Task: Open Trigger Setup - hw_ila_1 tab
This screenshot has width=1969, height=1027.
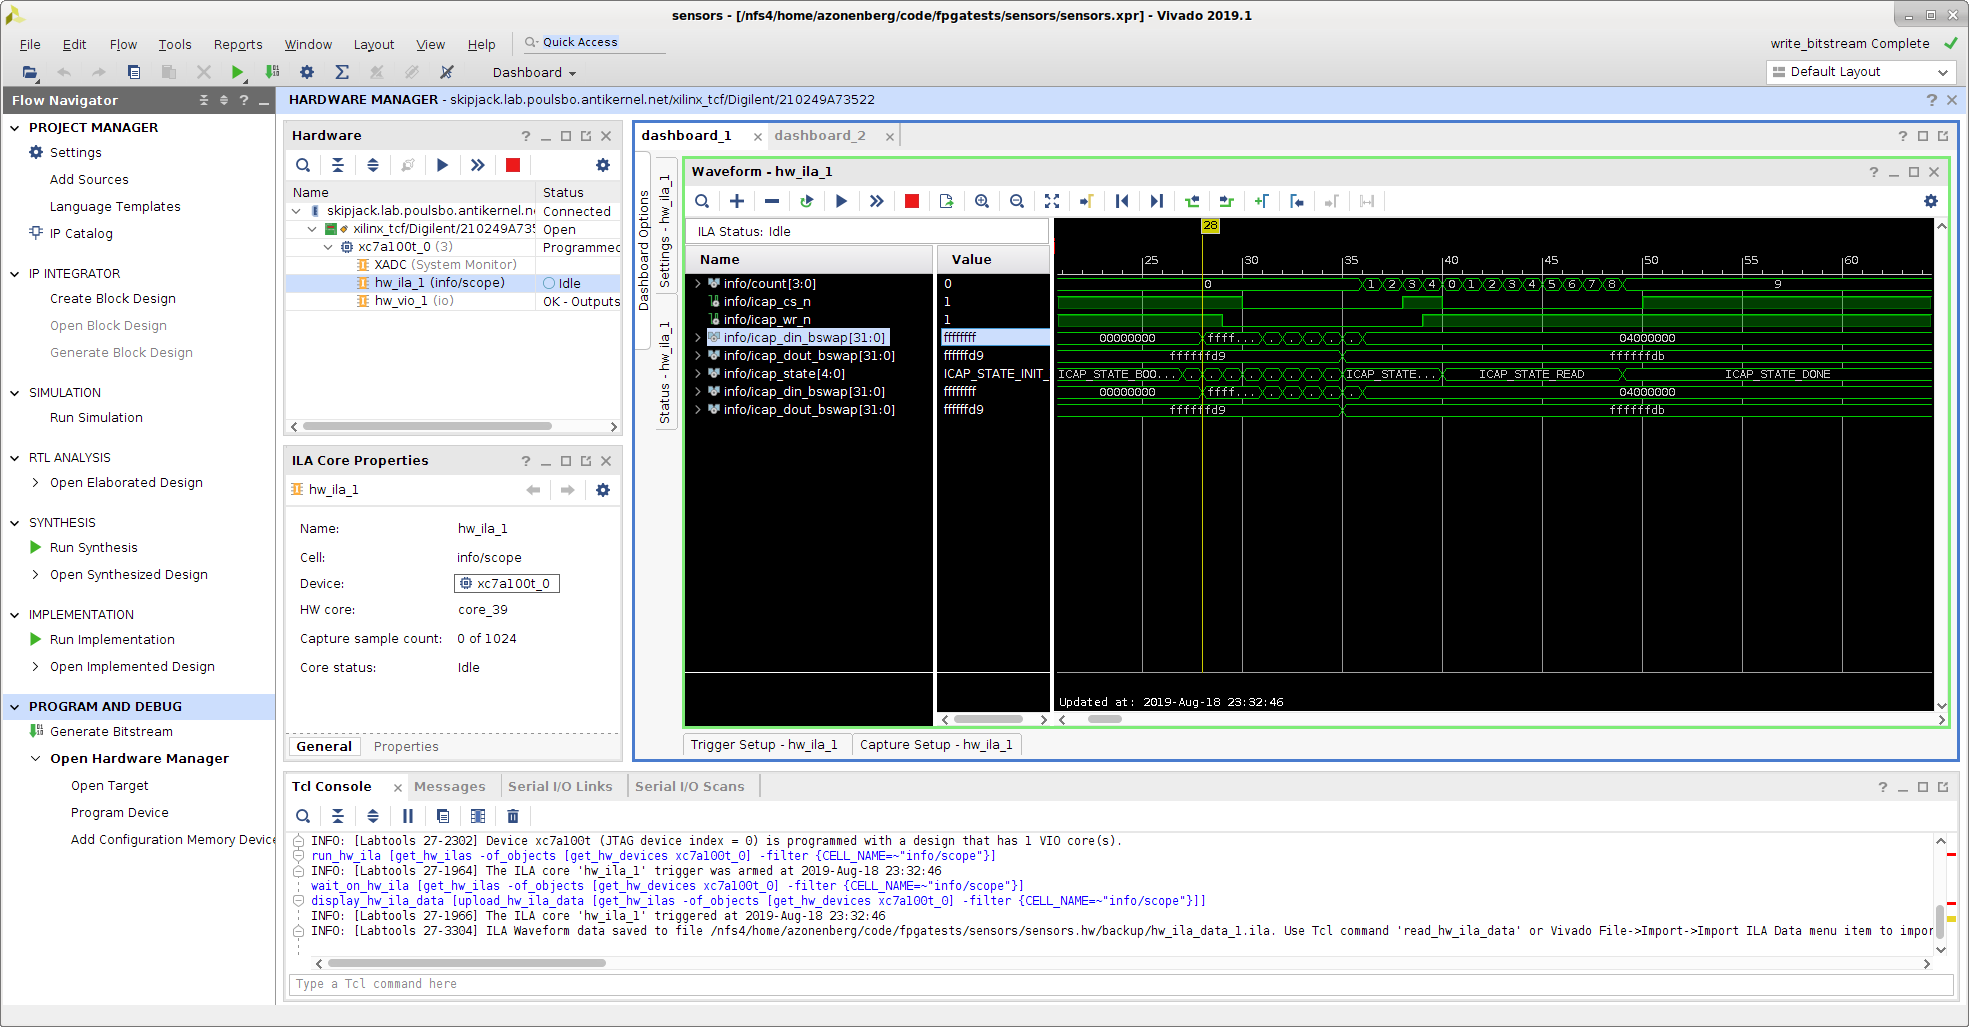Action: tap(764, 745)
